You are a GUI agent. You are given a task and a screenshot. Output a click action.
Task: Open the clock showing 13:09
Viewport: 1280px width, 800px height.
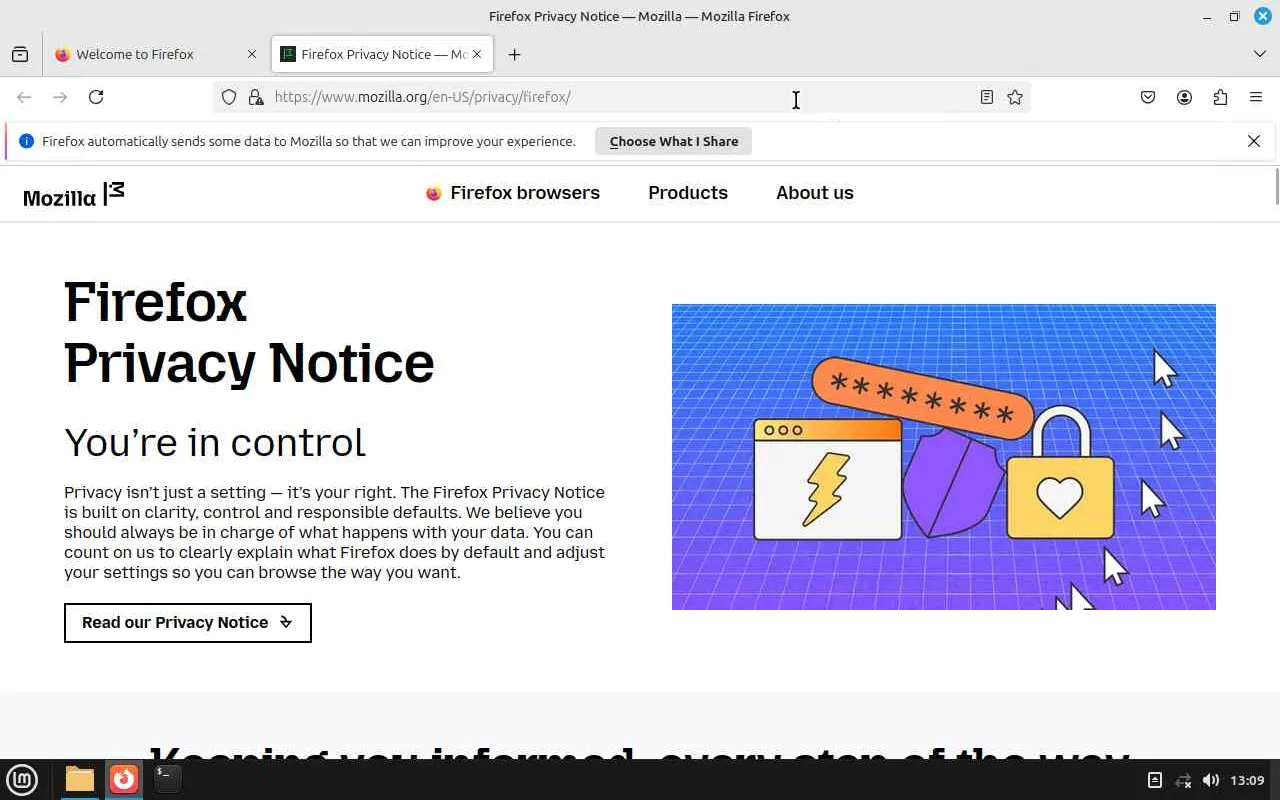click(1247, 780)
